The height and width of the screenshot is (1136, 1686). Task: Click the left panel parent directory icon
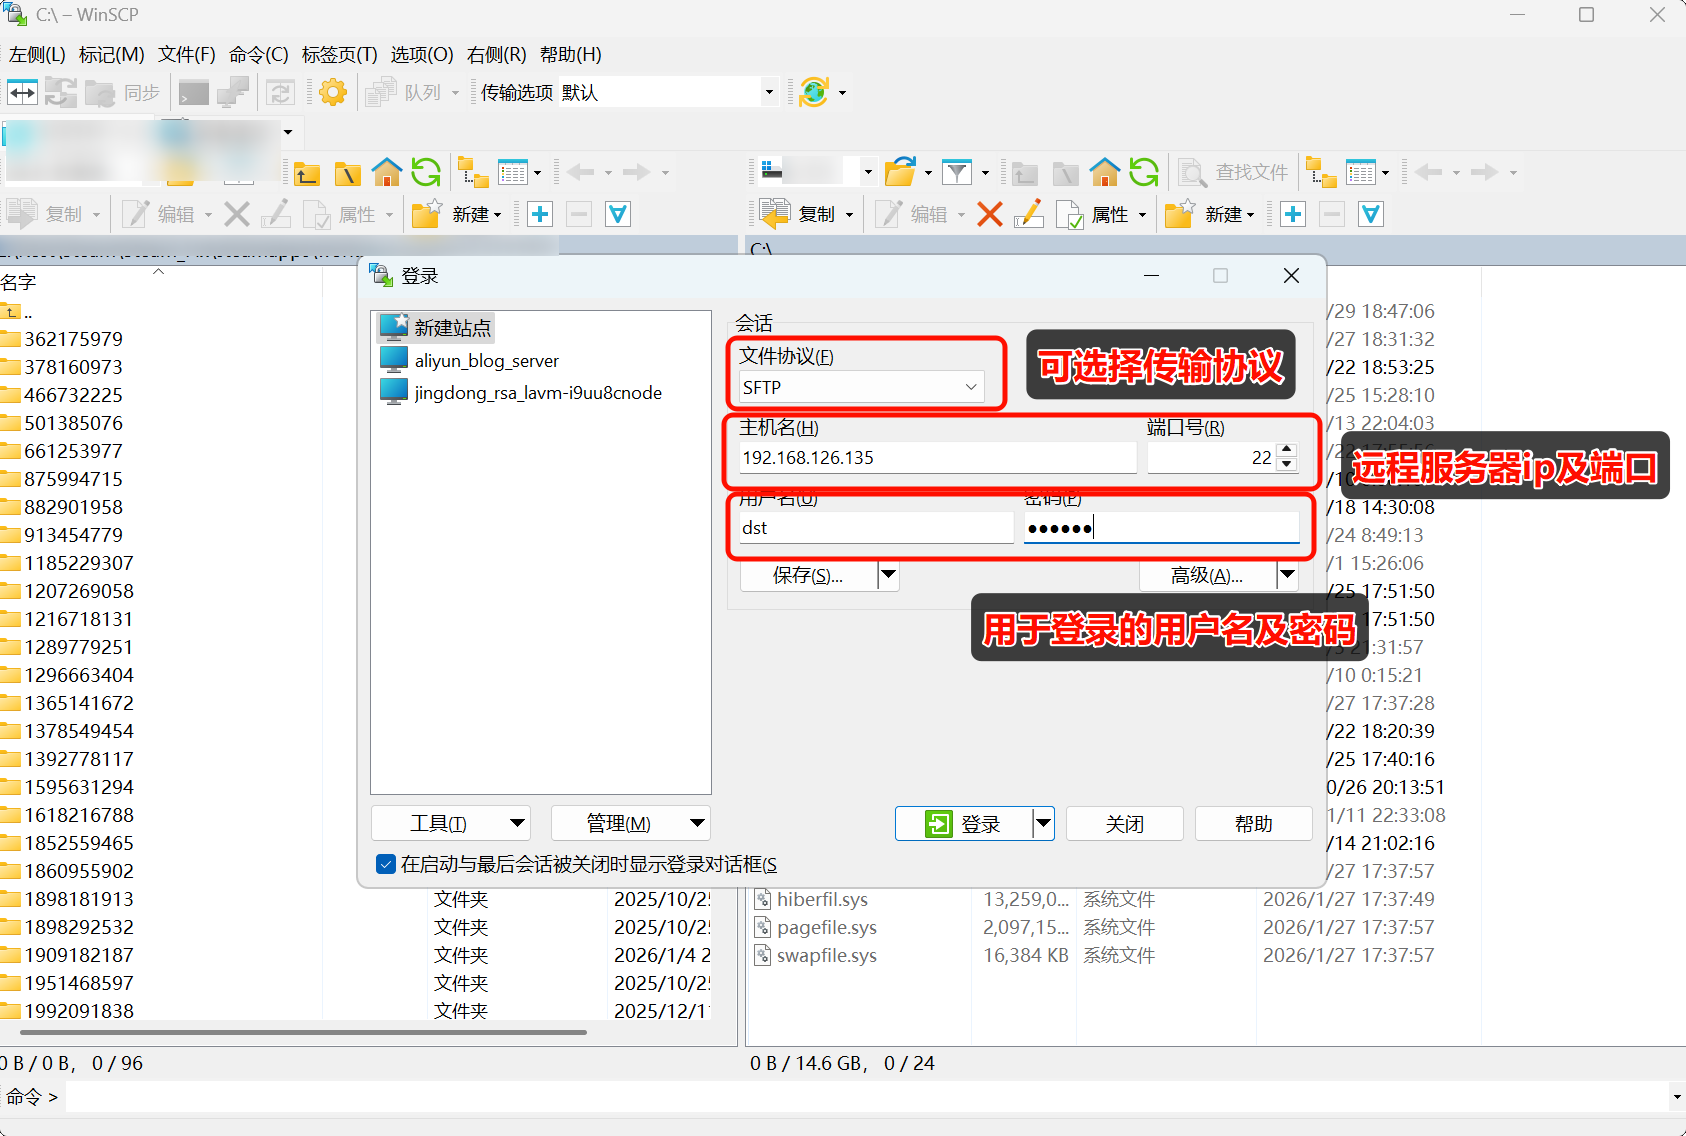pyautogui.click(x=307, y=174)
